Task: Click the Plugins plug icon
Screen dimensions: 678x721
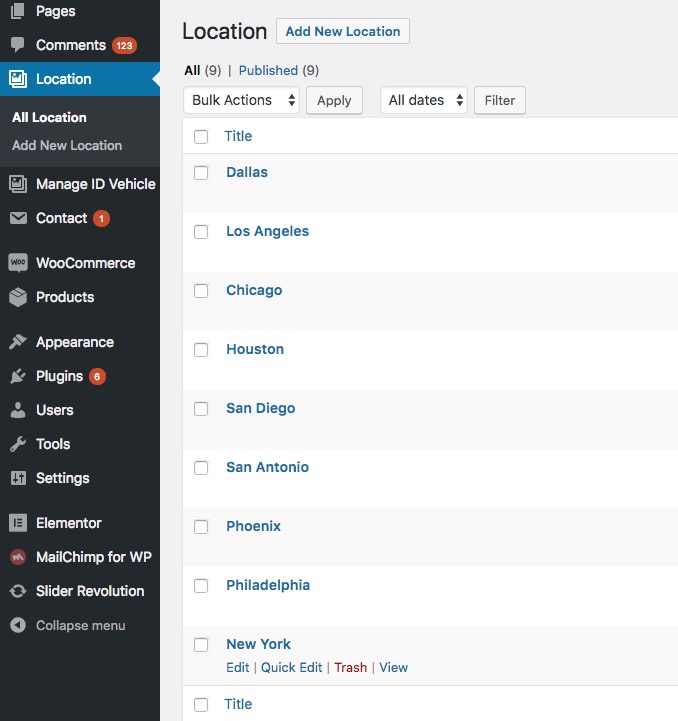Action: pyautogui.click(x=18, y=376)
